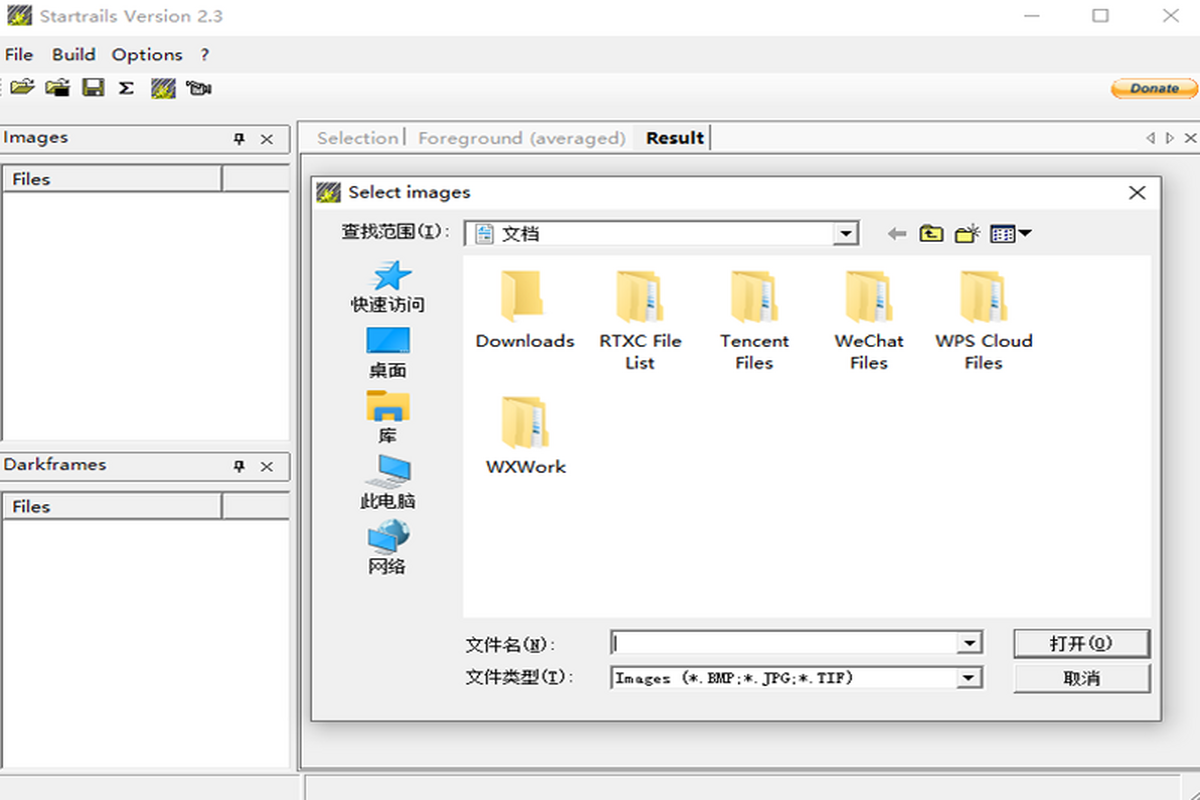Image resolution: width=1200 pixels, height=800 pixels.
Task: Close the Darkframes panel
Action: tap(267, 466)
